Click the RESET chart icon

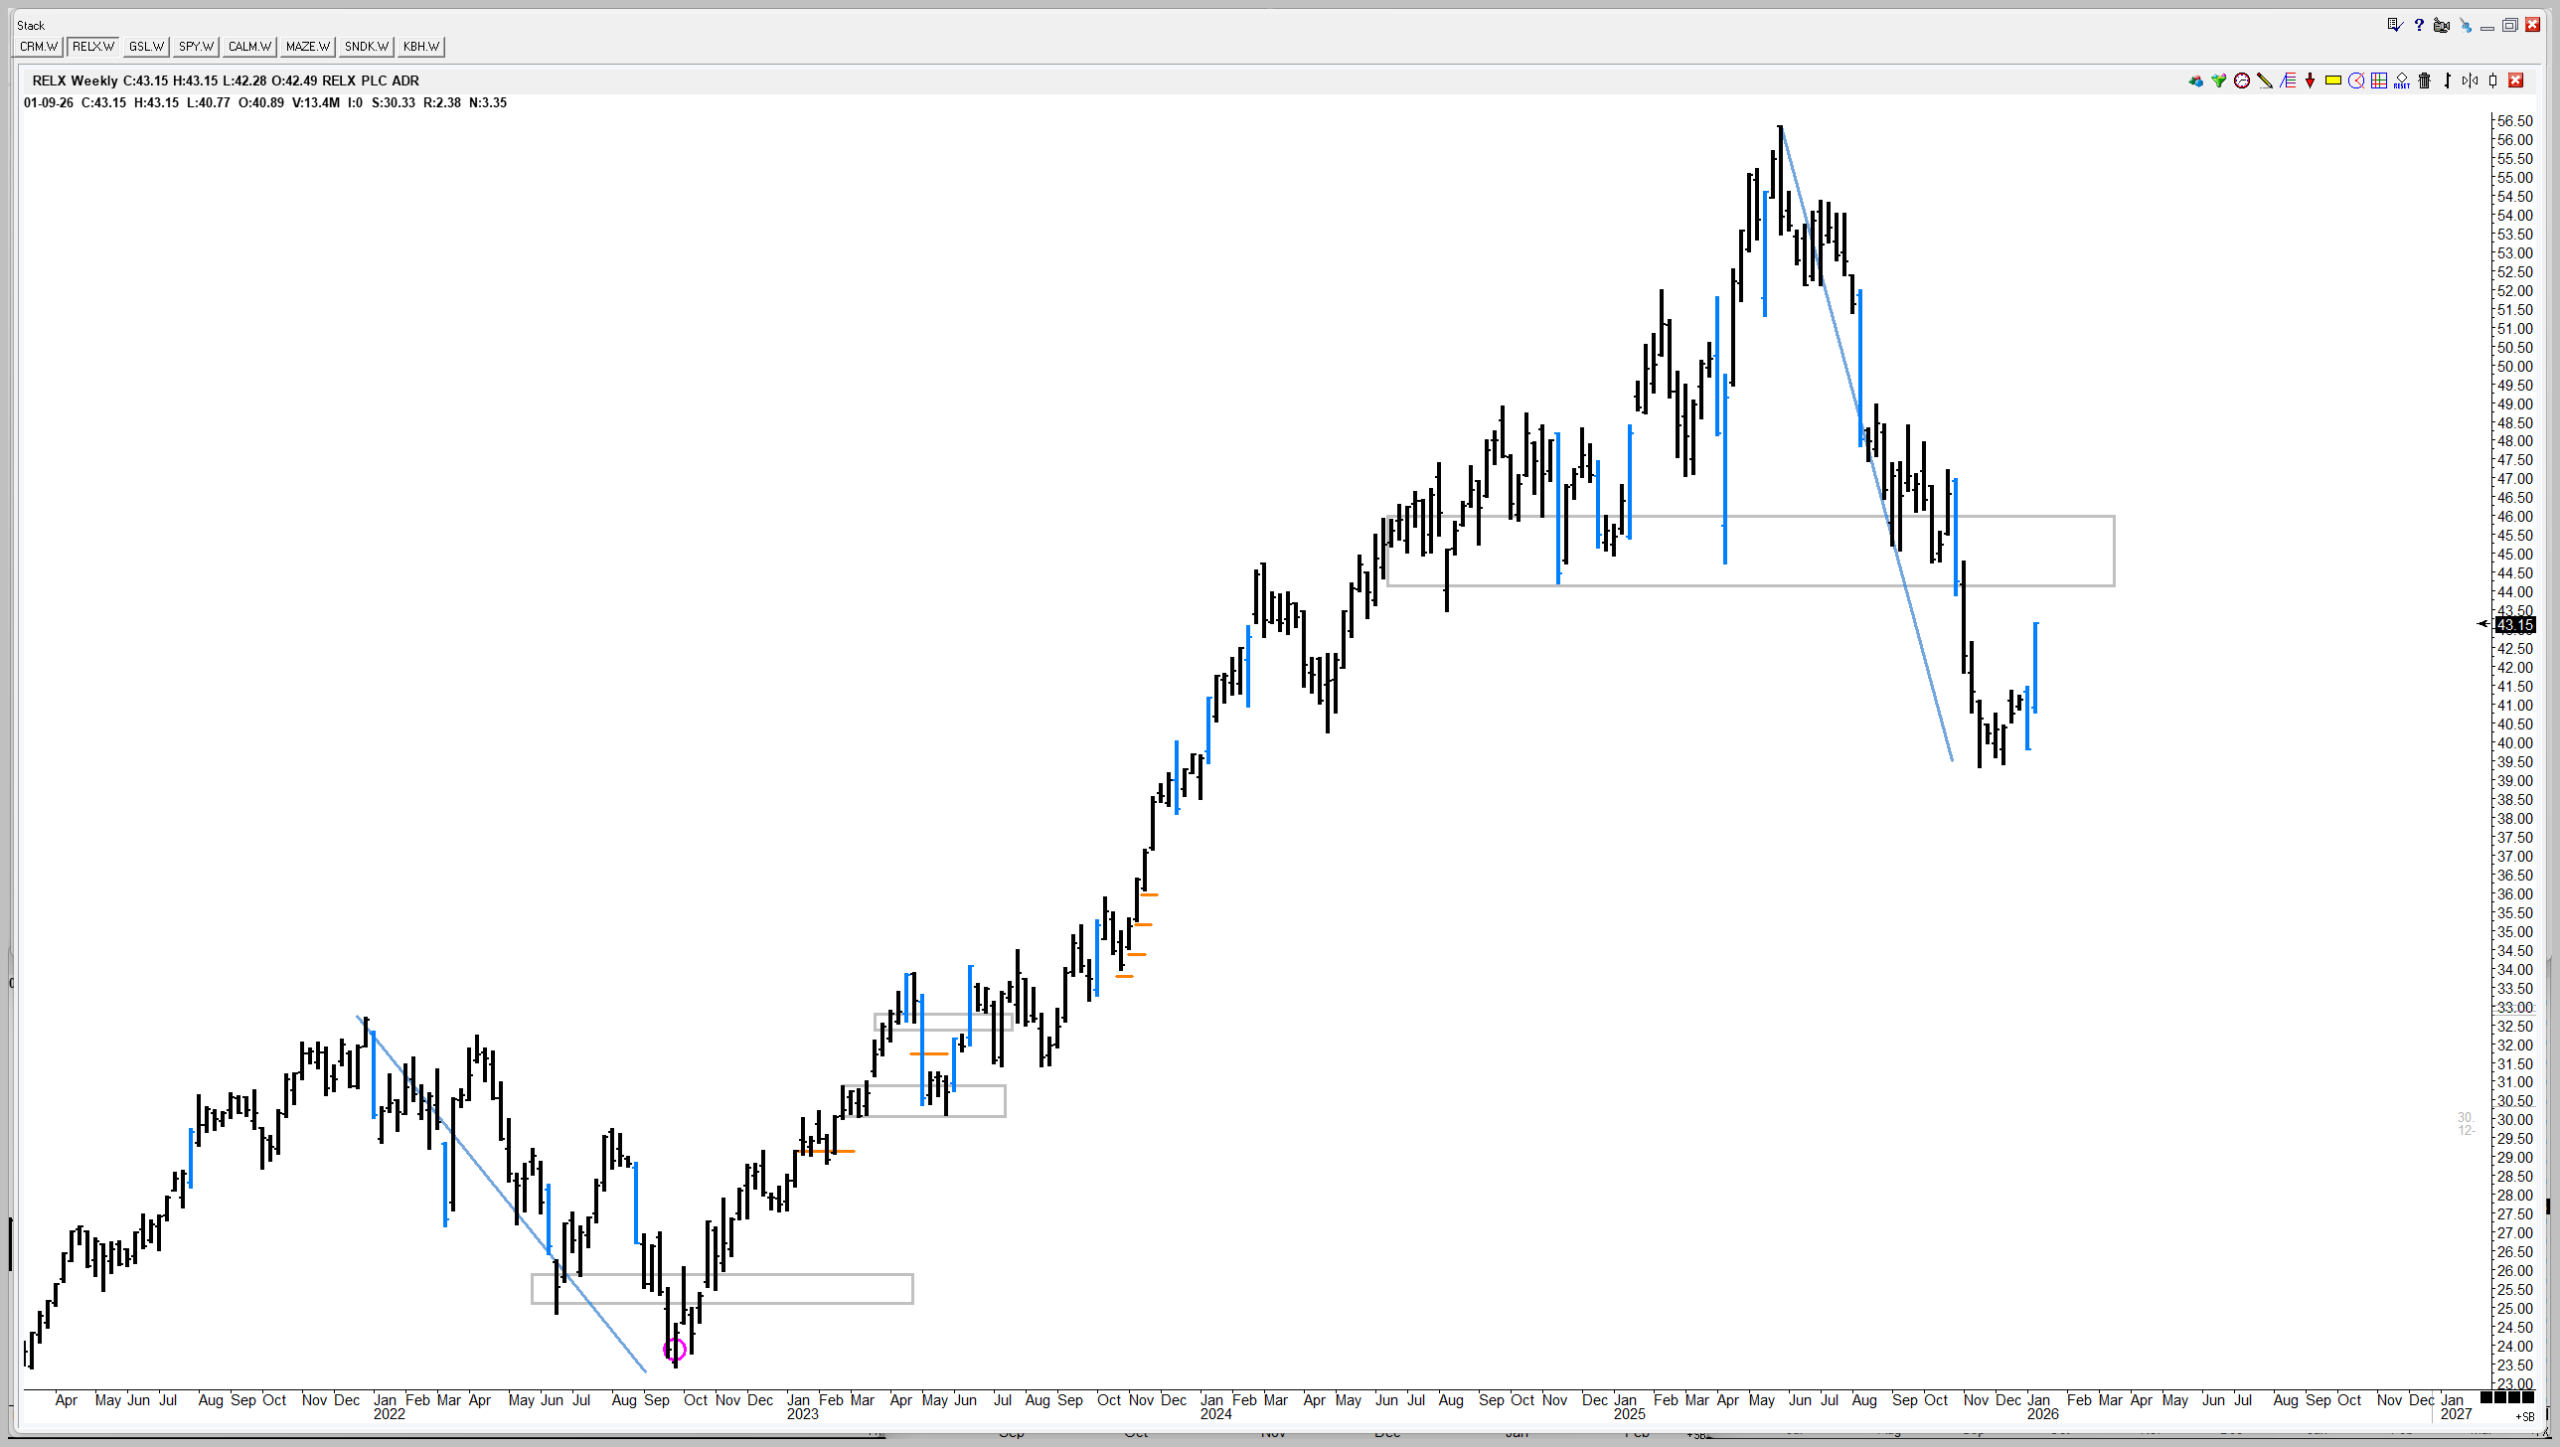[2402, 81]
